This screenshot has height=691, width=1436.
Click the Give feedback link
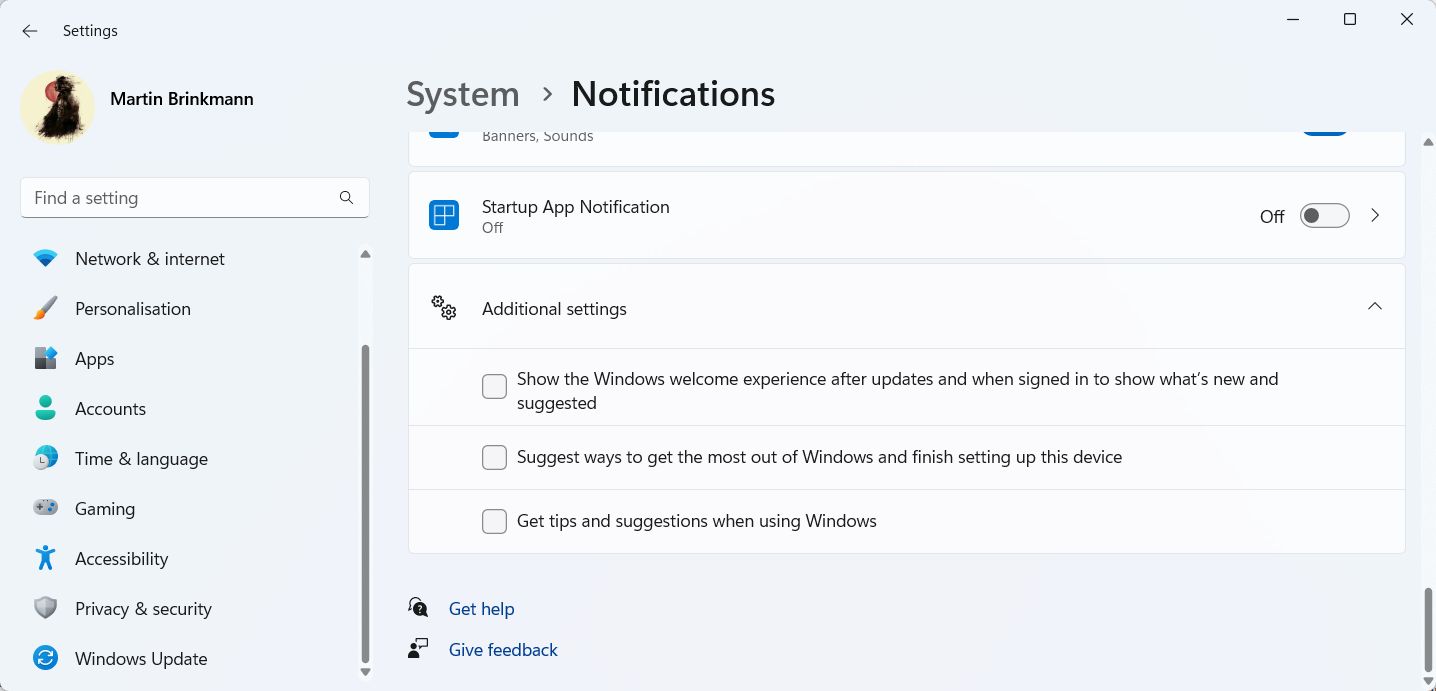(x=503, y=649)
